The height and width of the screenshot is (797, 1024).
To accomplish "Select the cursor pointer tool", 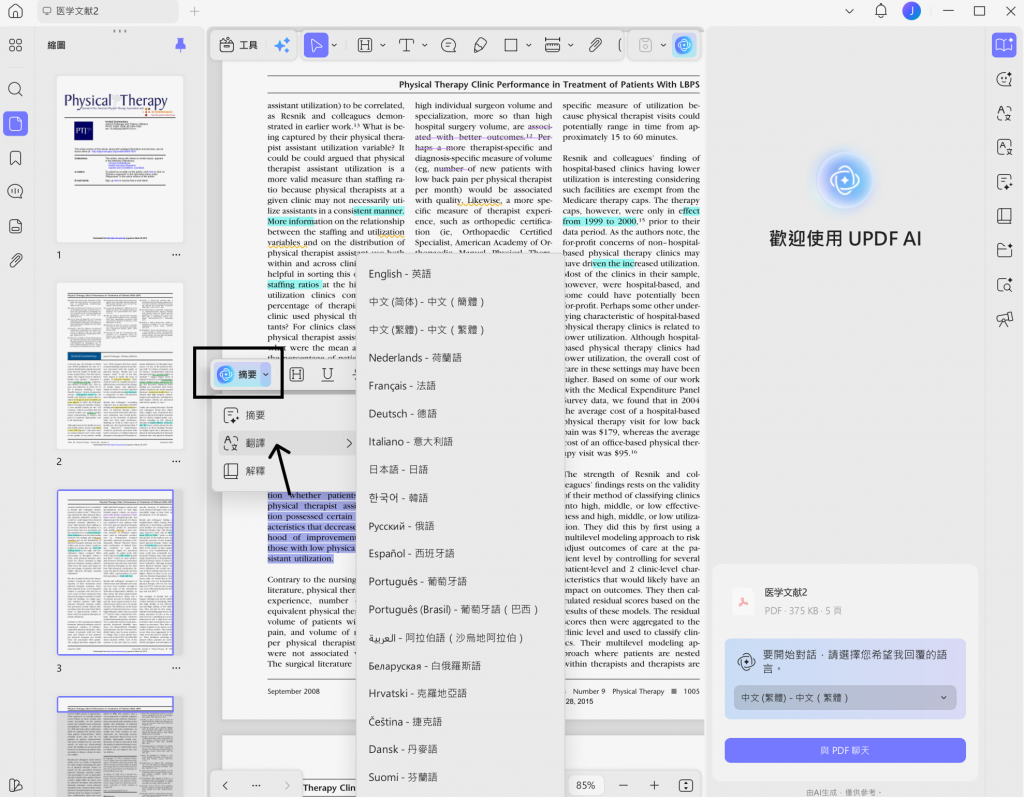I will click(316, 45).
